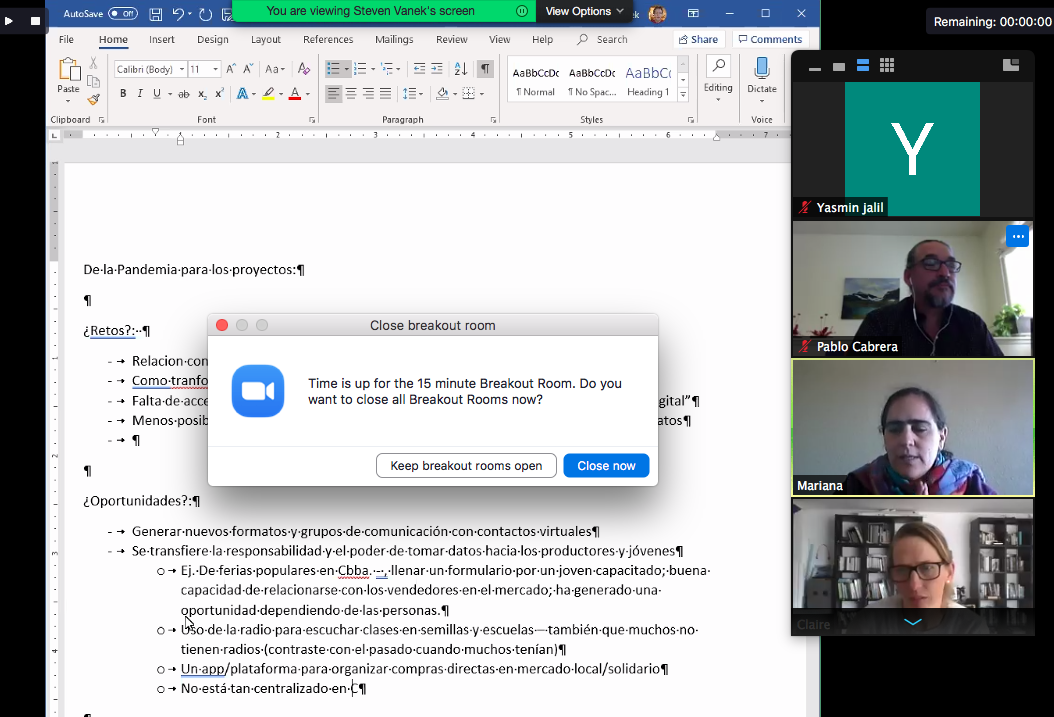Viewport: 1054px width, 717px height.
Task: Click the Save disk icon
Action: tap(156, 13)
